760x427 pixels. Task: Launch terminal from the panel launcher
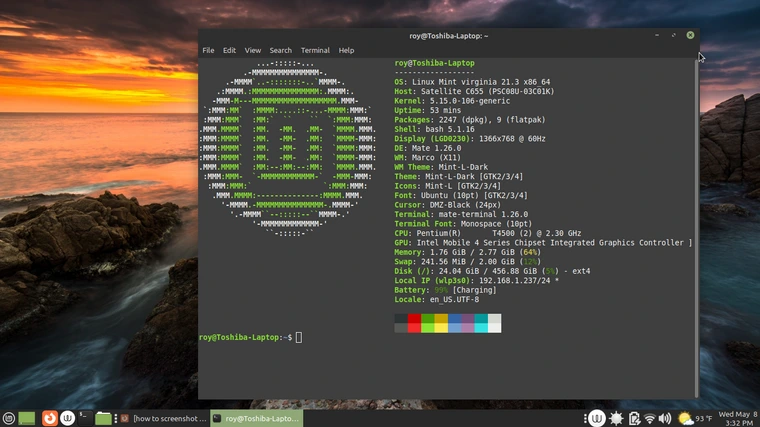pos(84,418)
